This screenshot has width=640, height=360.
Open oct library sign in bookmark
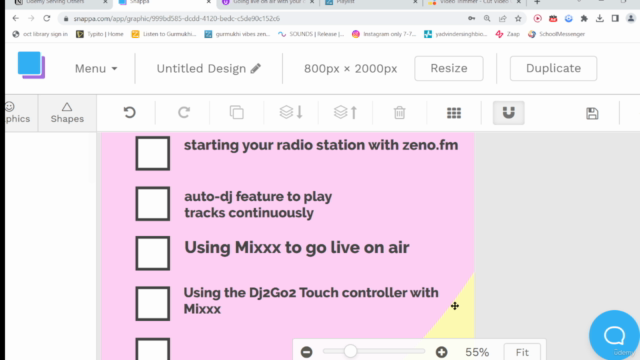(40, 34)
